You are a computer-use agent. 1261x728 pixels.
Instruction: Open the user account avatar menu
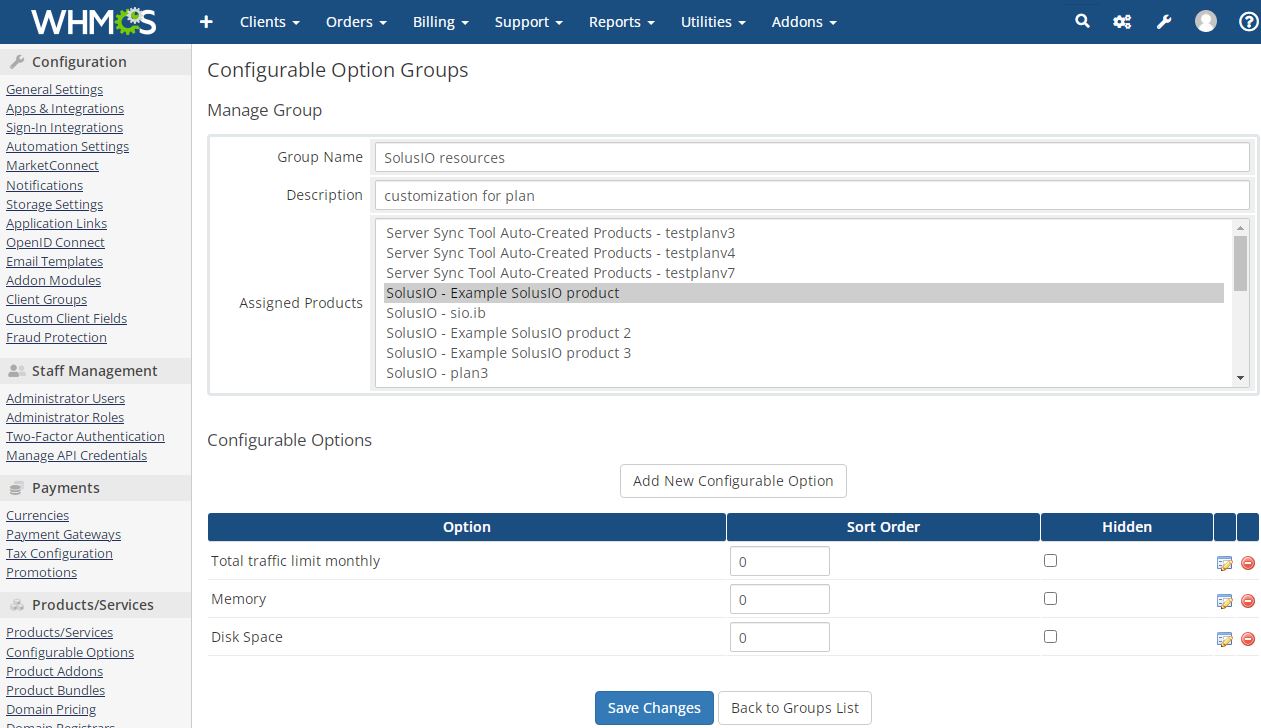[x=1206, y=21]
